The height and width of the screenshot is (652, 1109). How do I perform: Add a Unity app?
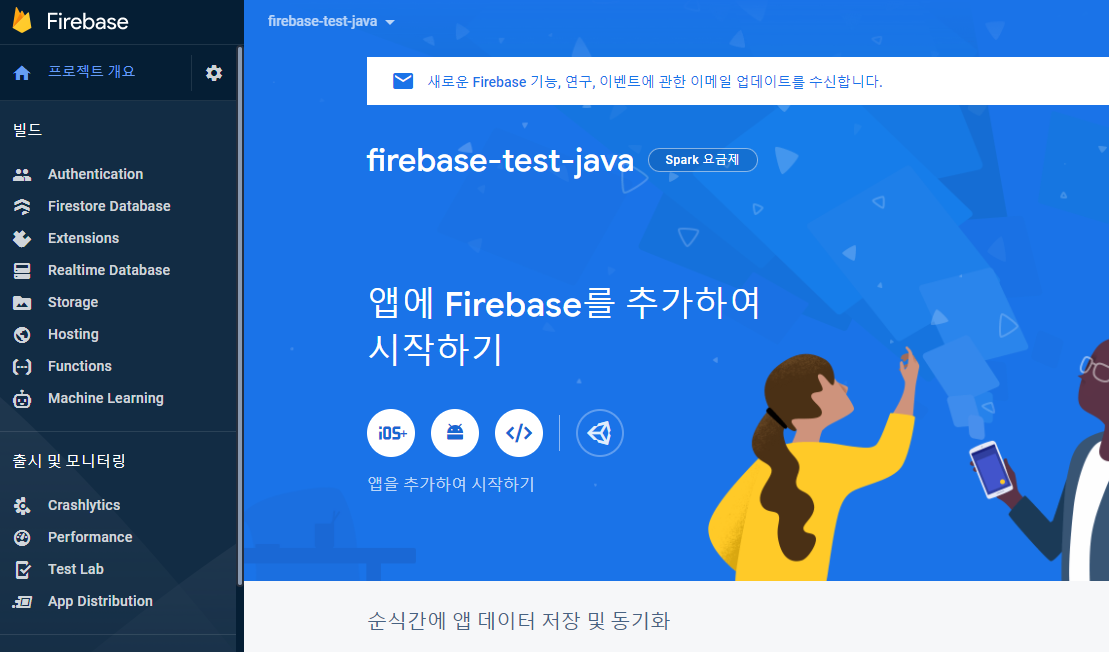[600, 433]
